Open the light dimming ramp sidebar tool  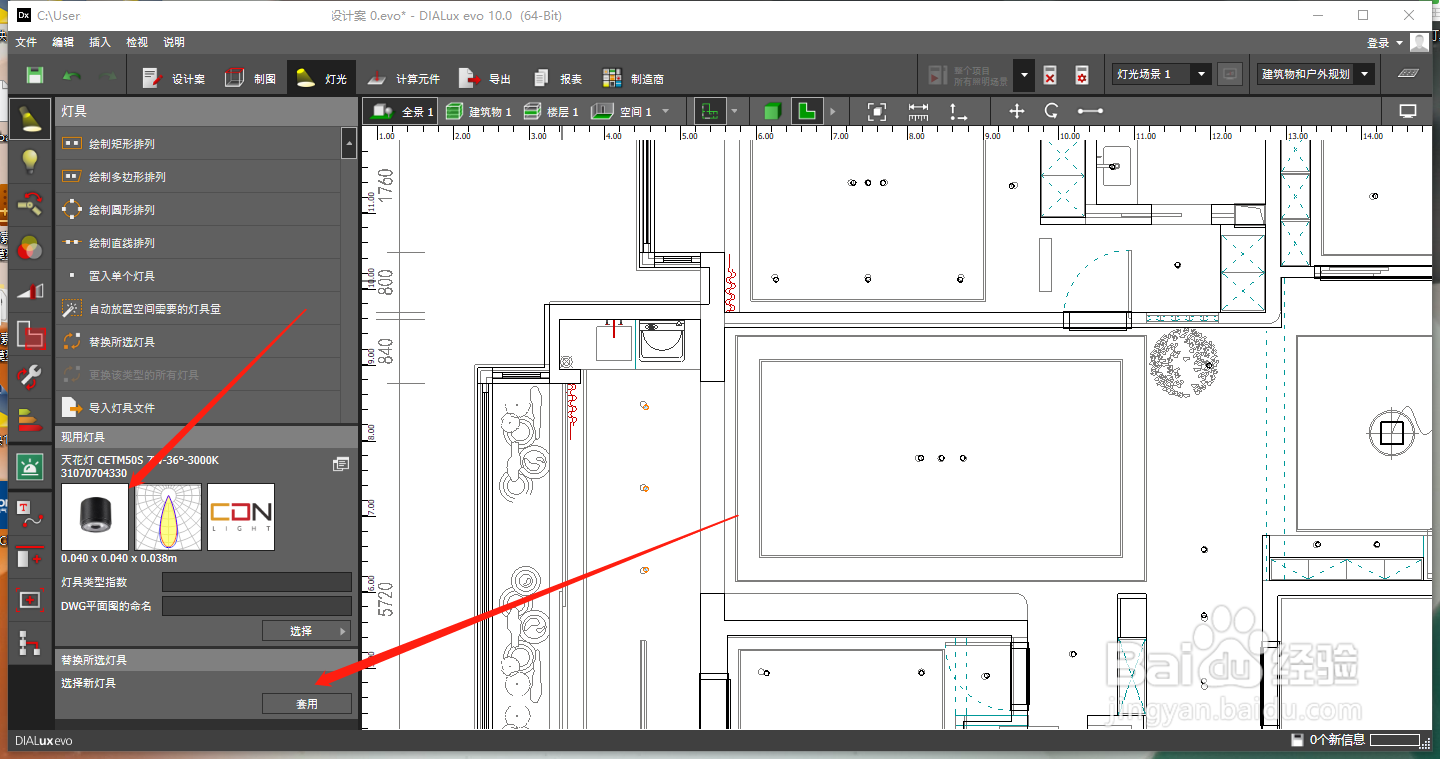[x=30, y=290]
